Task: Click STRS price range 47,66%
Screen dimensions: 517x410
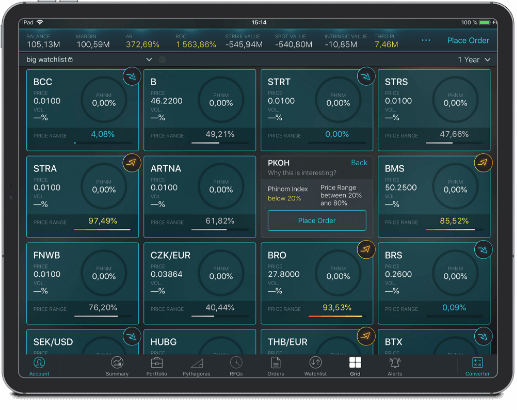Action: (x=454, y=134)
